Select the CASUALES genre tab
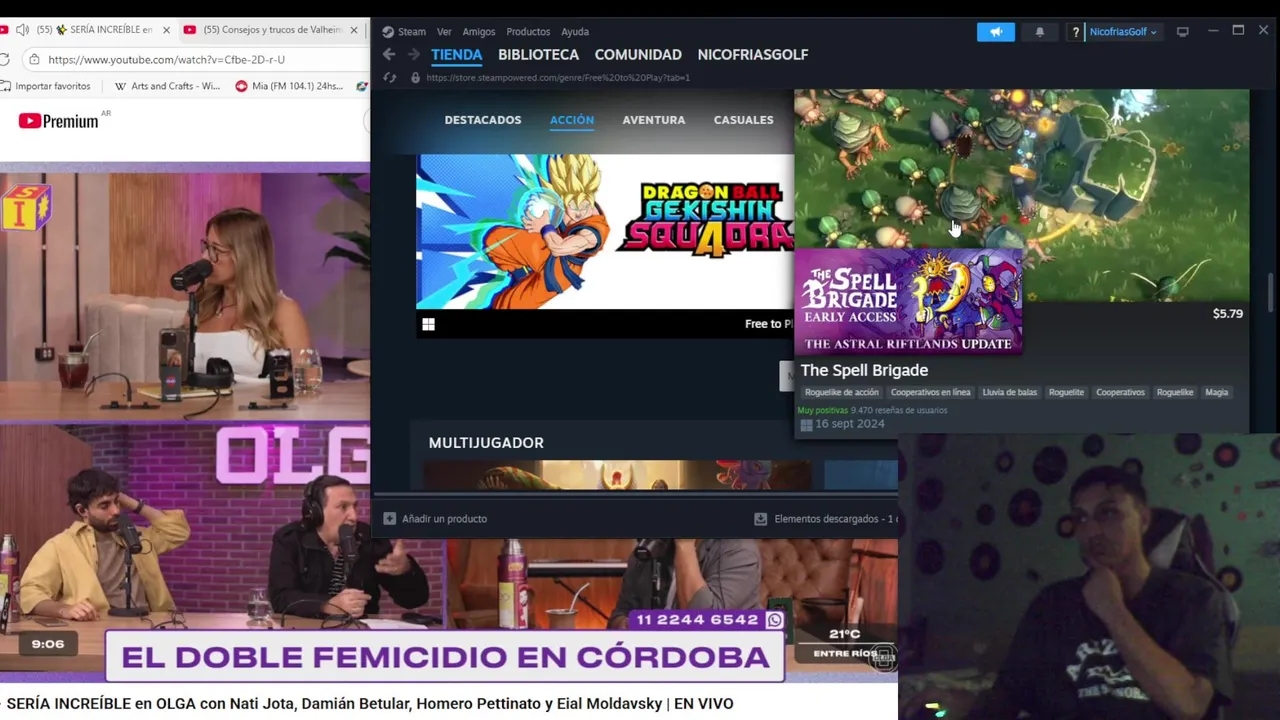The image size is (1280, 720). [743, 120]
